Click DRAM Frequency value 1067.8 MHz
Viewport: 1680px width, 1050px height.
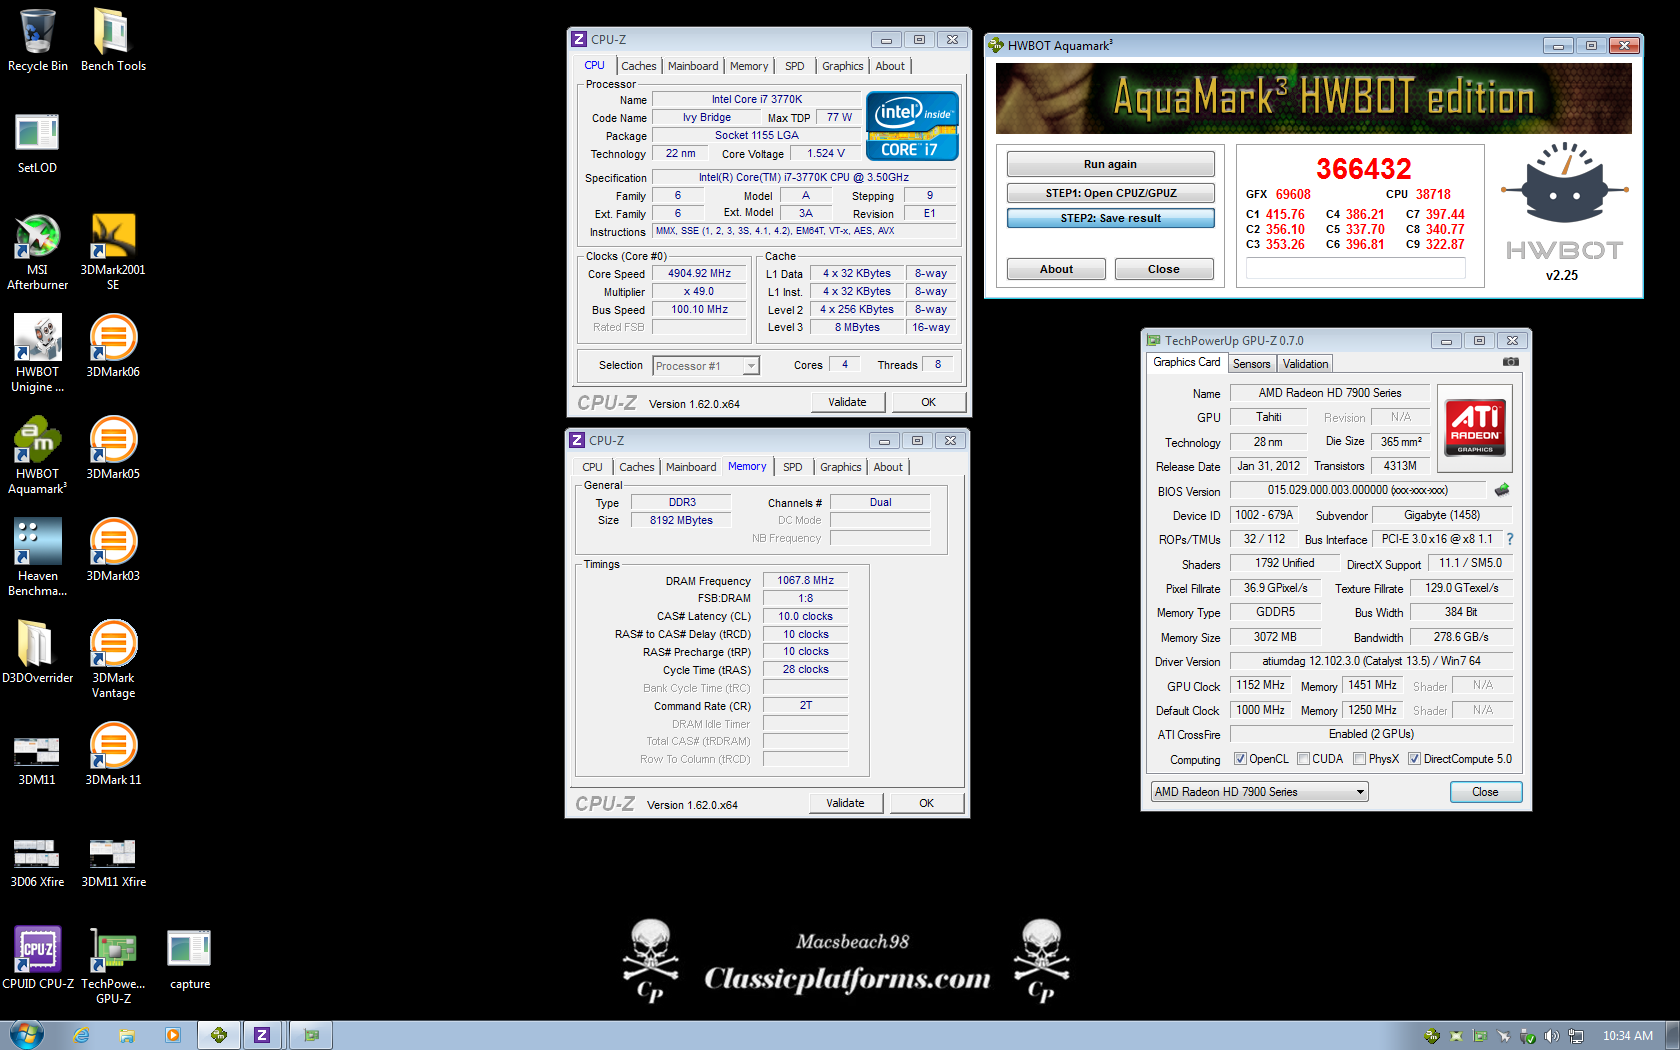(805, 580)
